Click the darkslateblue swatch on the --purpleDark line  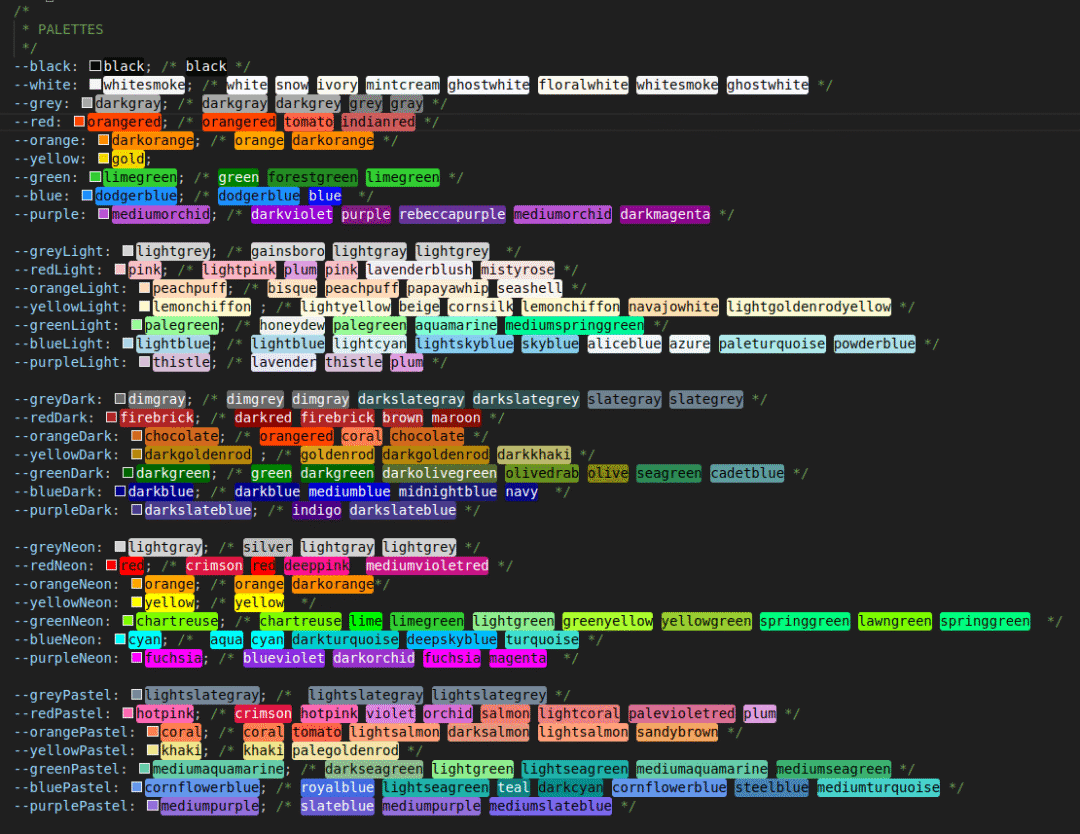[137, 510]
